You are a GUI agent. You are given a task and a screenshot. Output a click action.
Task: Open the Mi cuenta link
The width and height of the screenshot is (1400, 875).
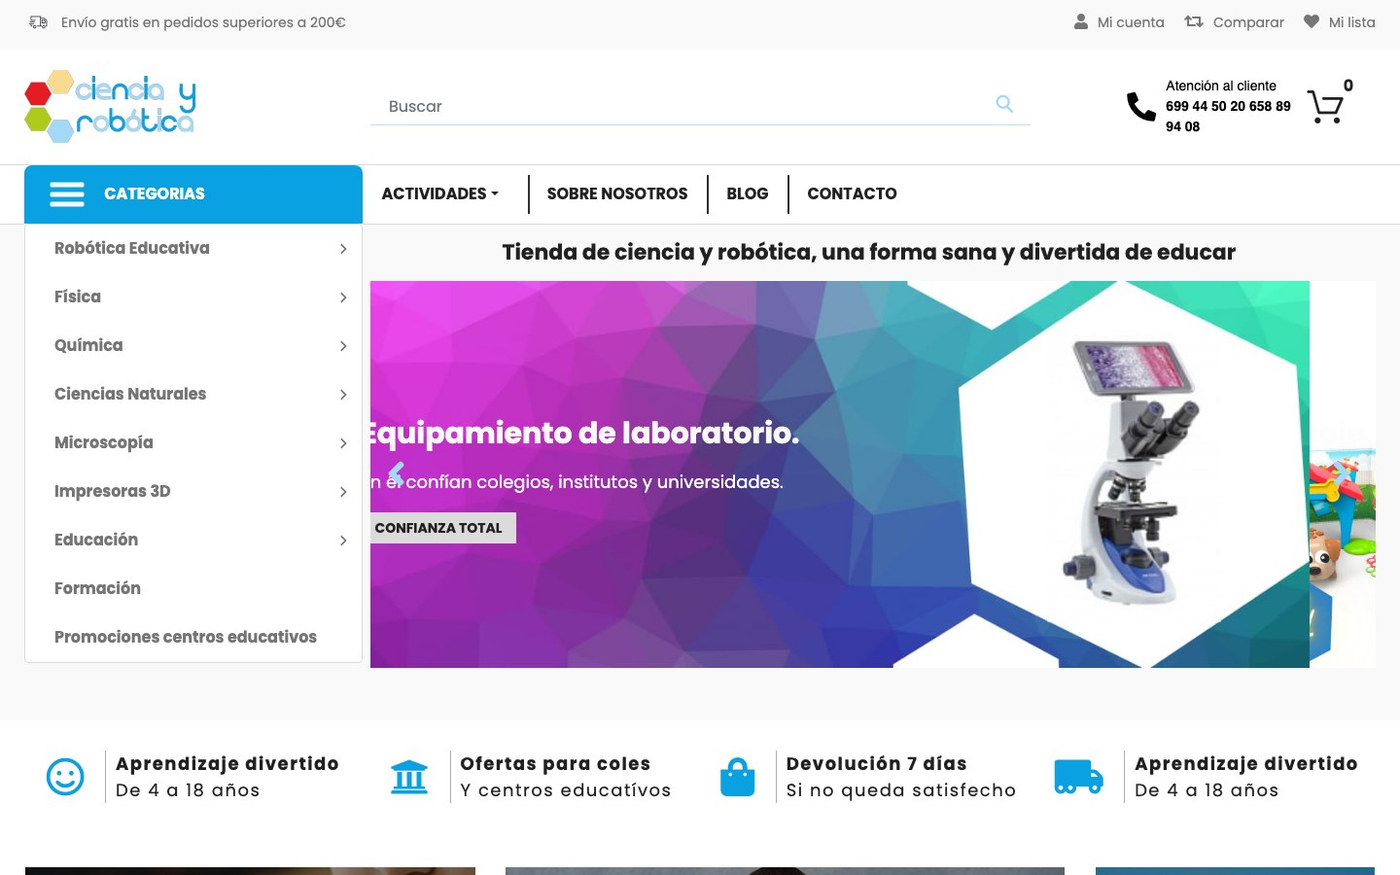click(x=1130, y=22)
